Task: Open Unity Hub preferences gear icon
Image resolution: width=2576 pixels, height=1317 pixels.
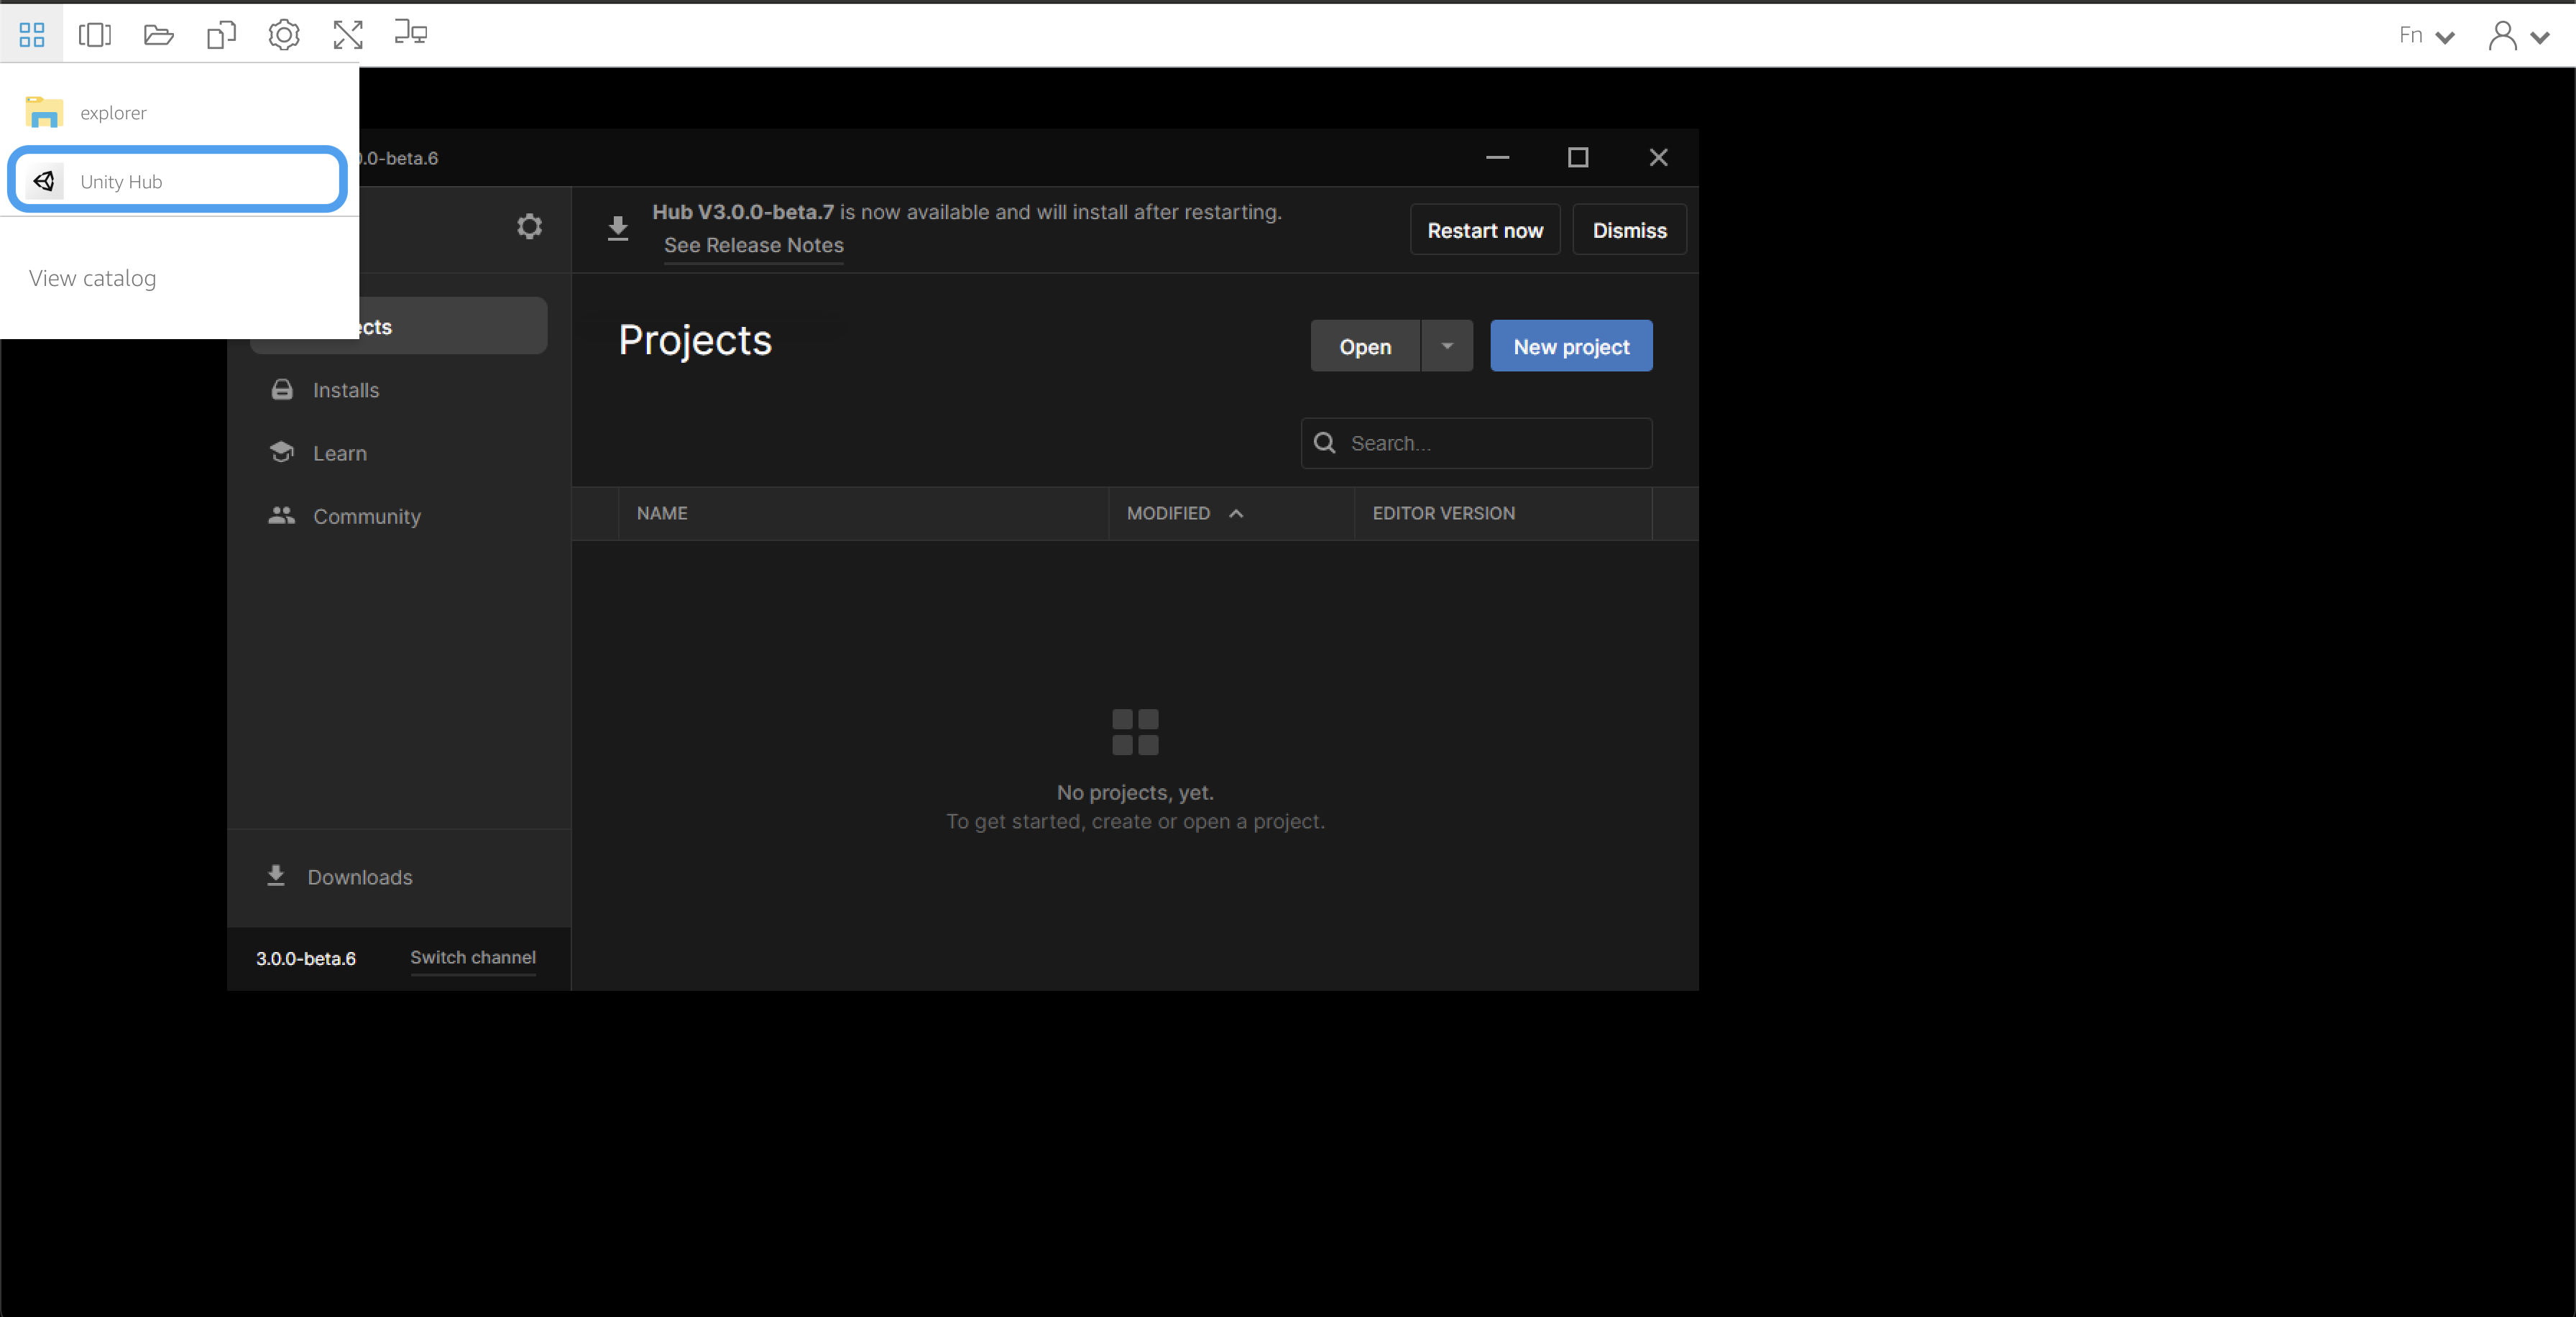Action: click(529, 226)
